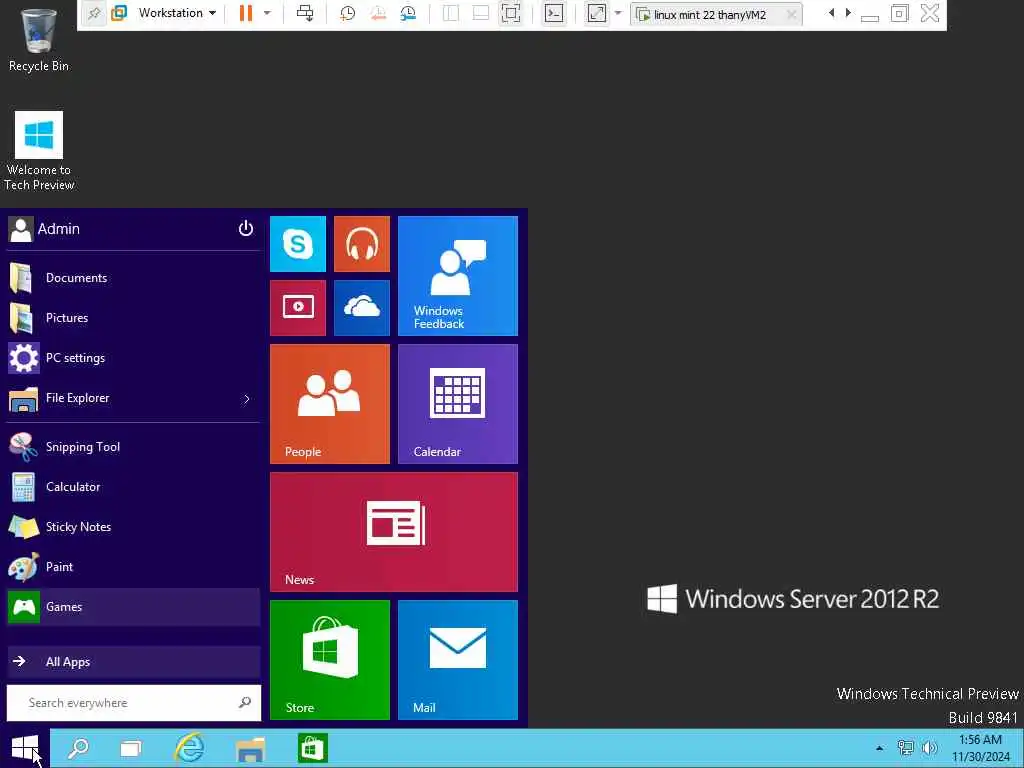Image resolution: width=1024 pixels, height=768 pixels.
Task: Close the linux mint 22 thanyVM2 tab
Action: pos(792,14)
